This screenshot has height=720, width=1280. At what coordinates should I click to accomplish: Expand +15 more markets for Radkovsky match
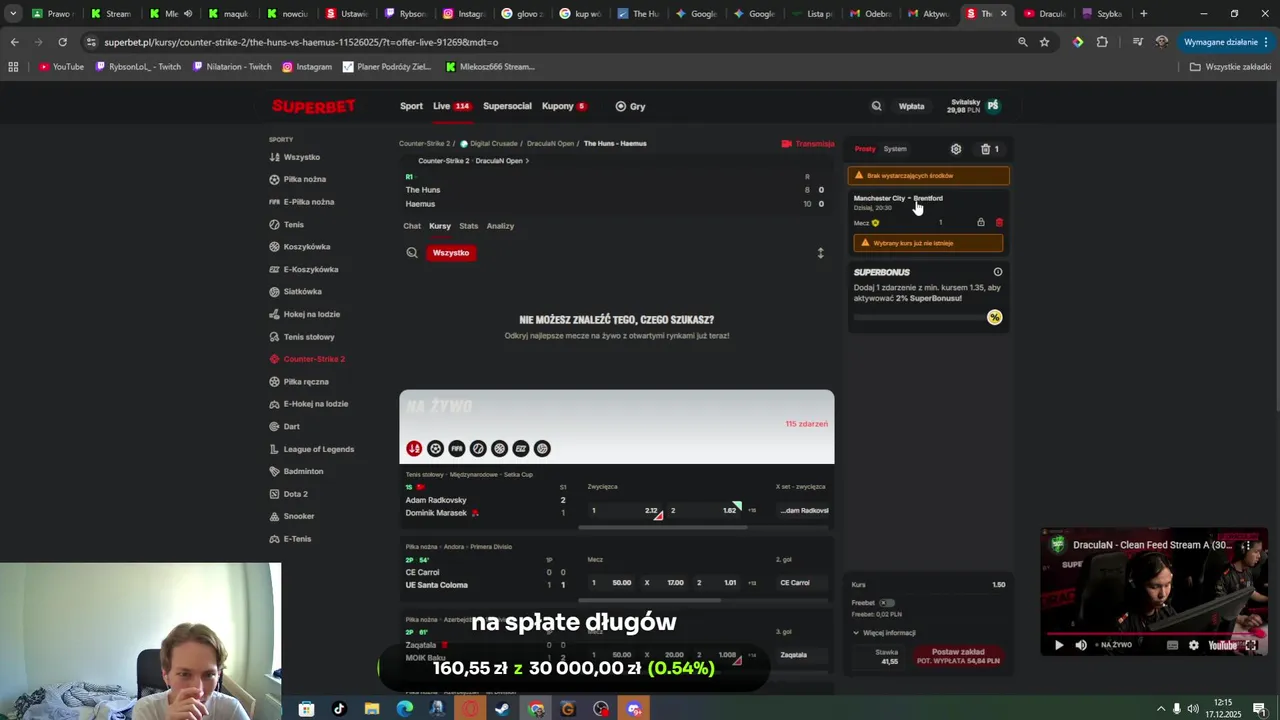pos(752,511)
